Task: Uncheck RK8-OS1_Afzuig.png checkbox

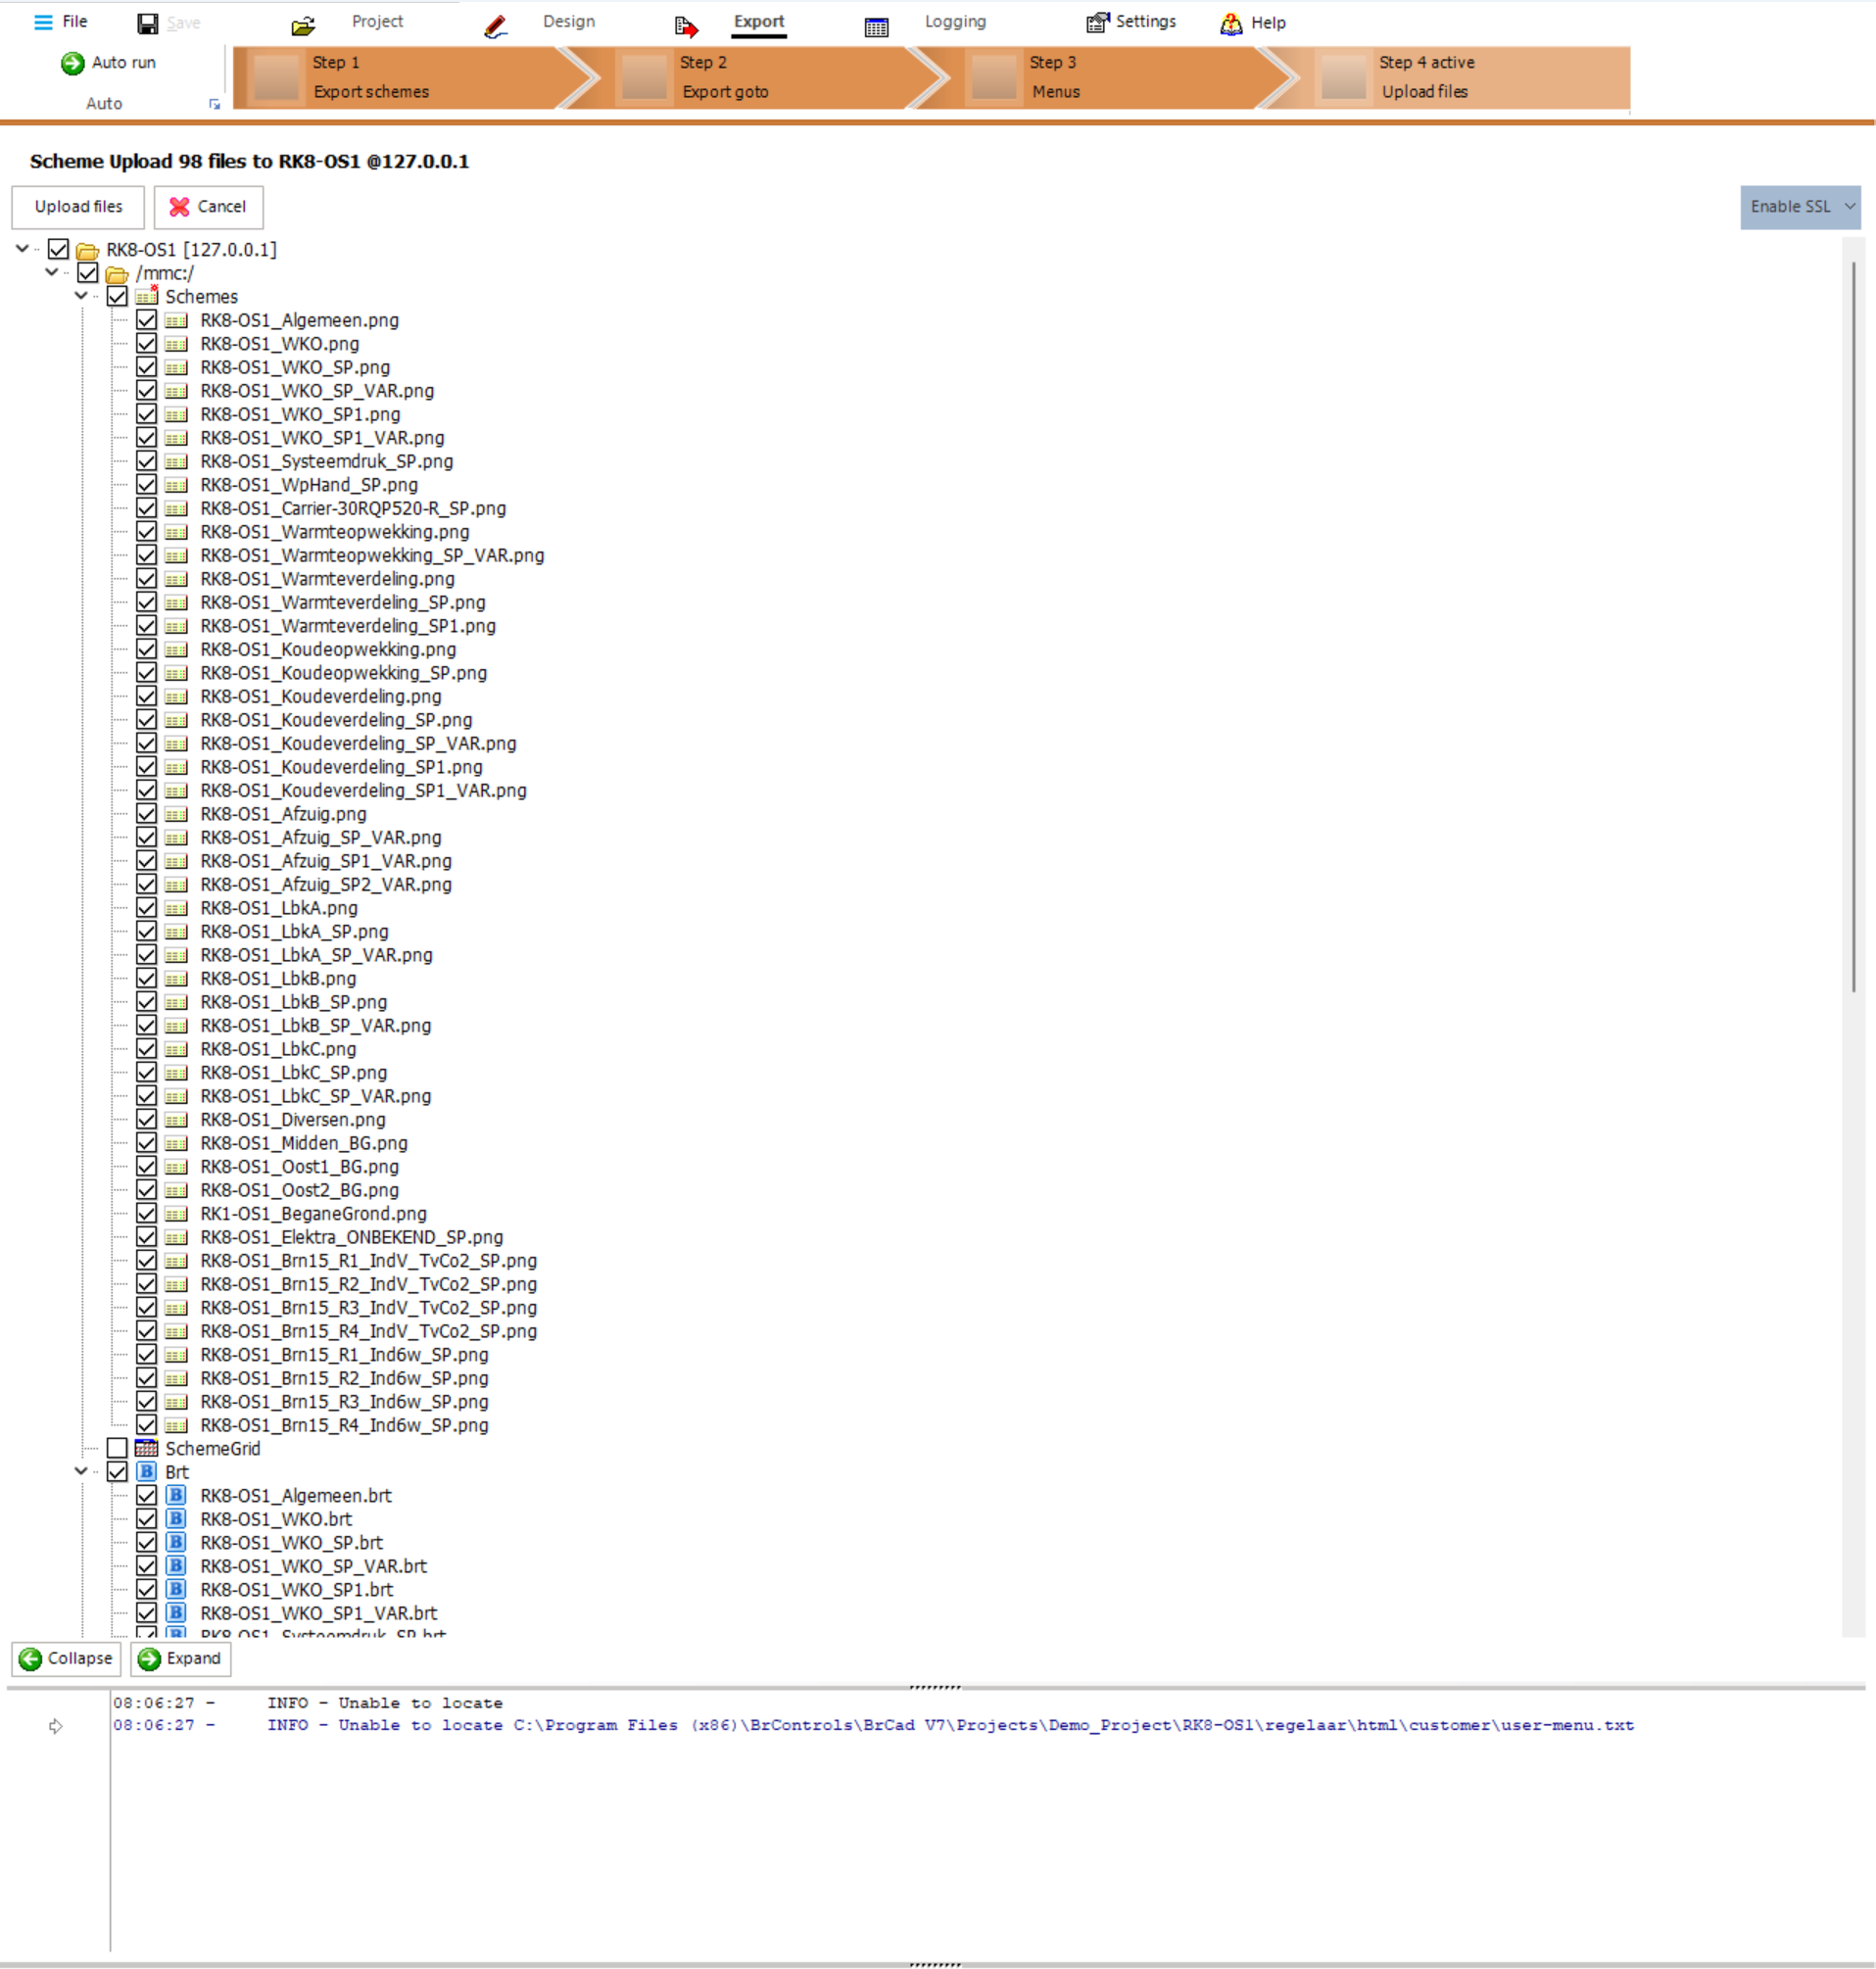Action: point(146,813)
